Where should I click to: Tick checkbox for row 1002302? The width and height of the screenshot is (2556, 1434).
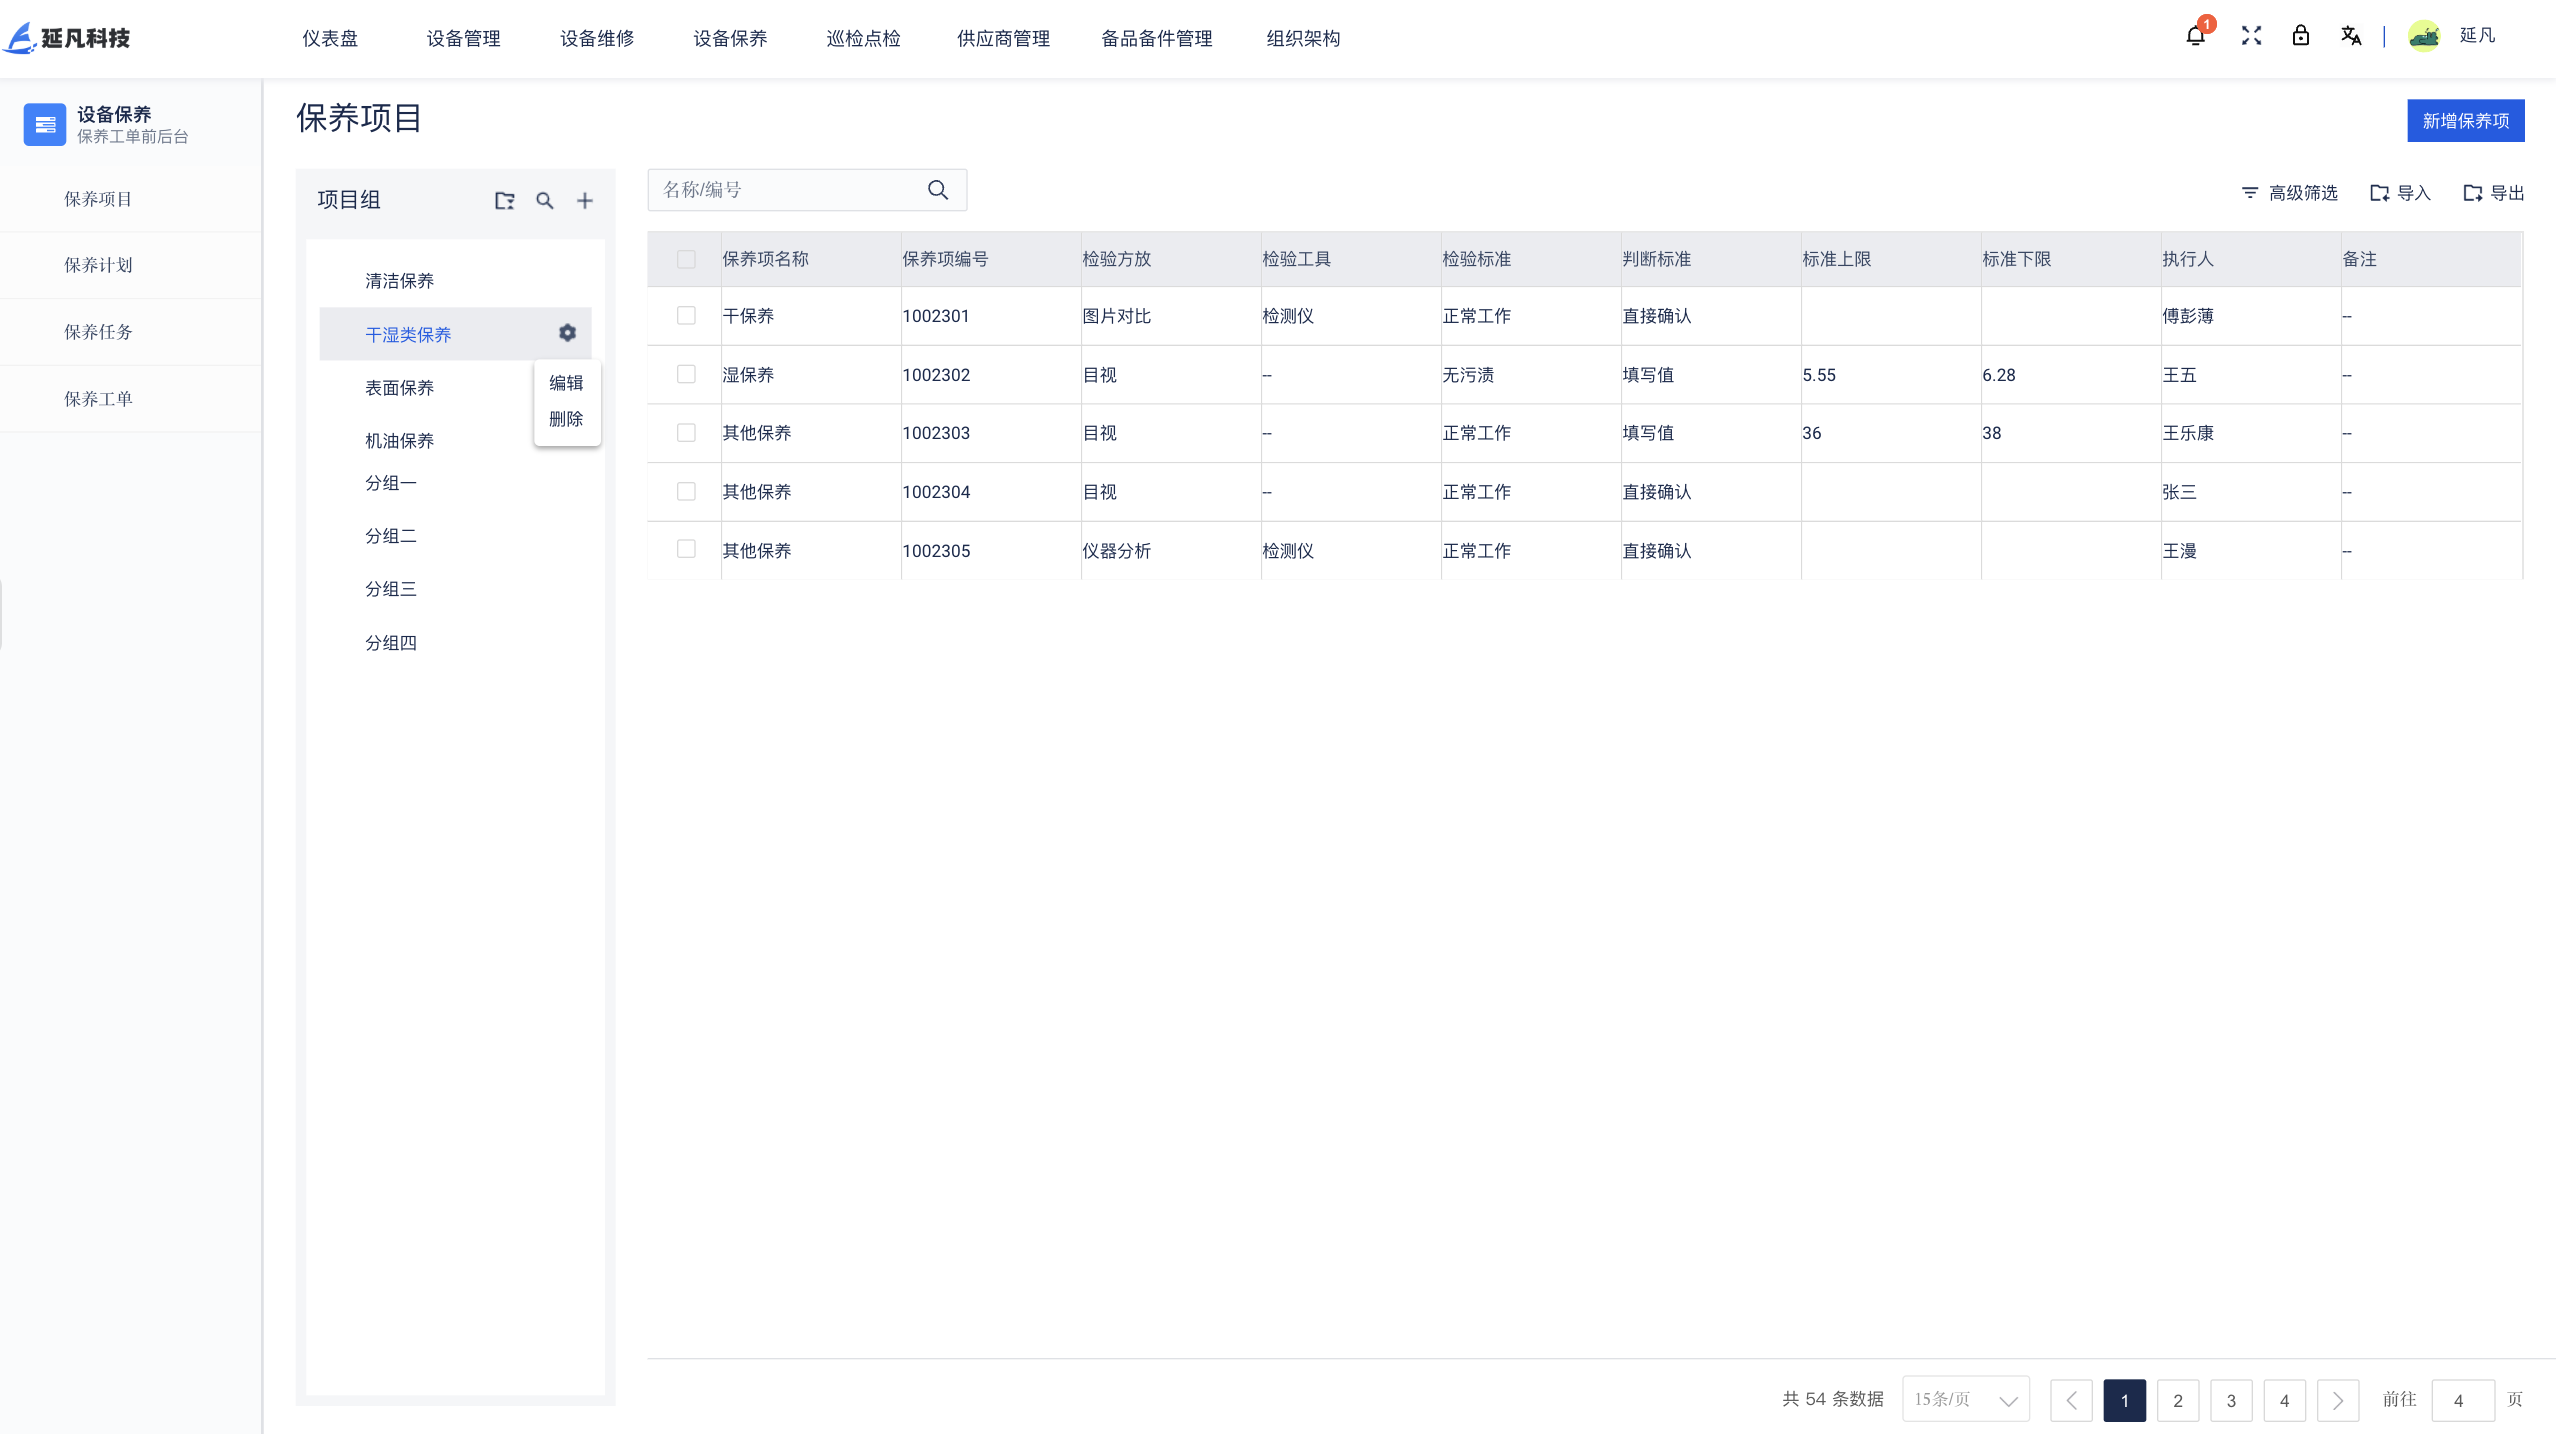686,374
